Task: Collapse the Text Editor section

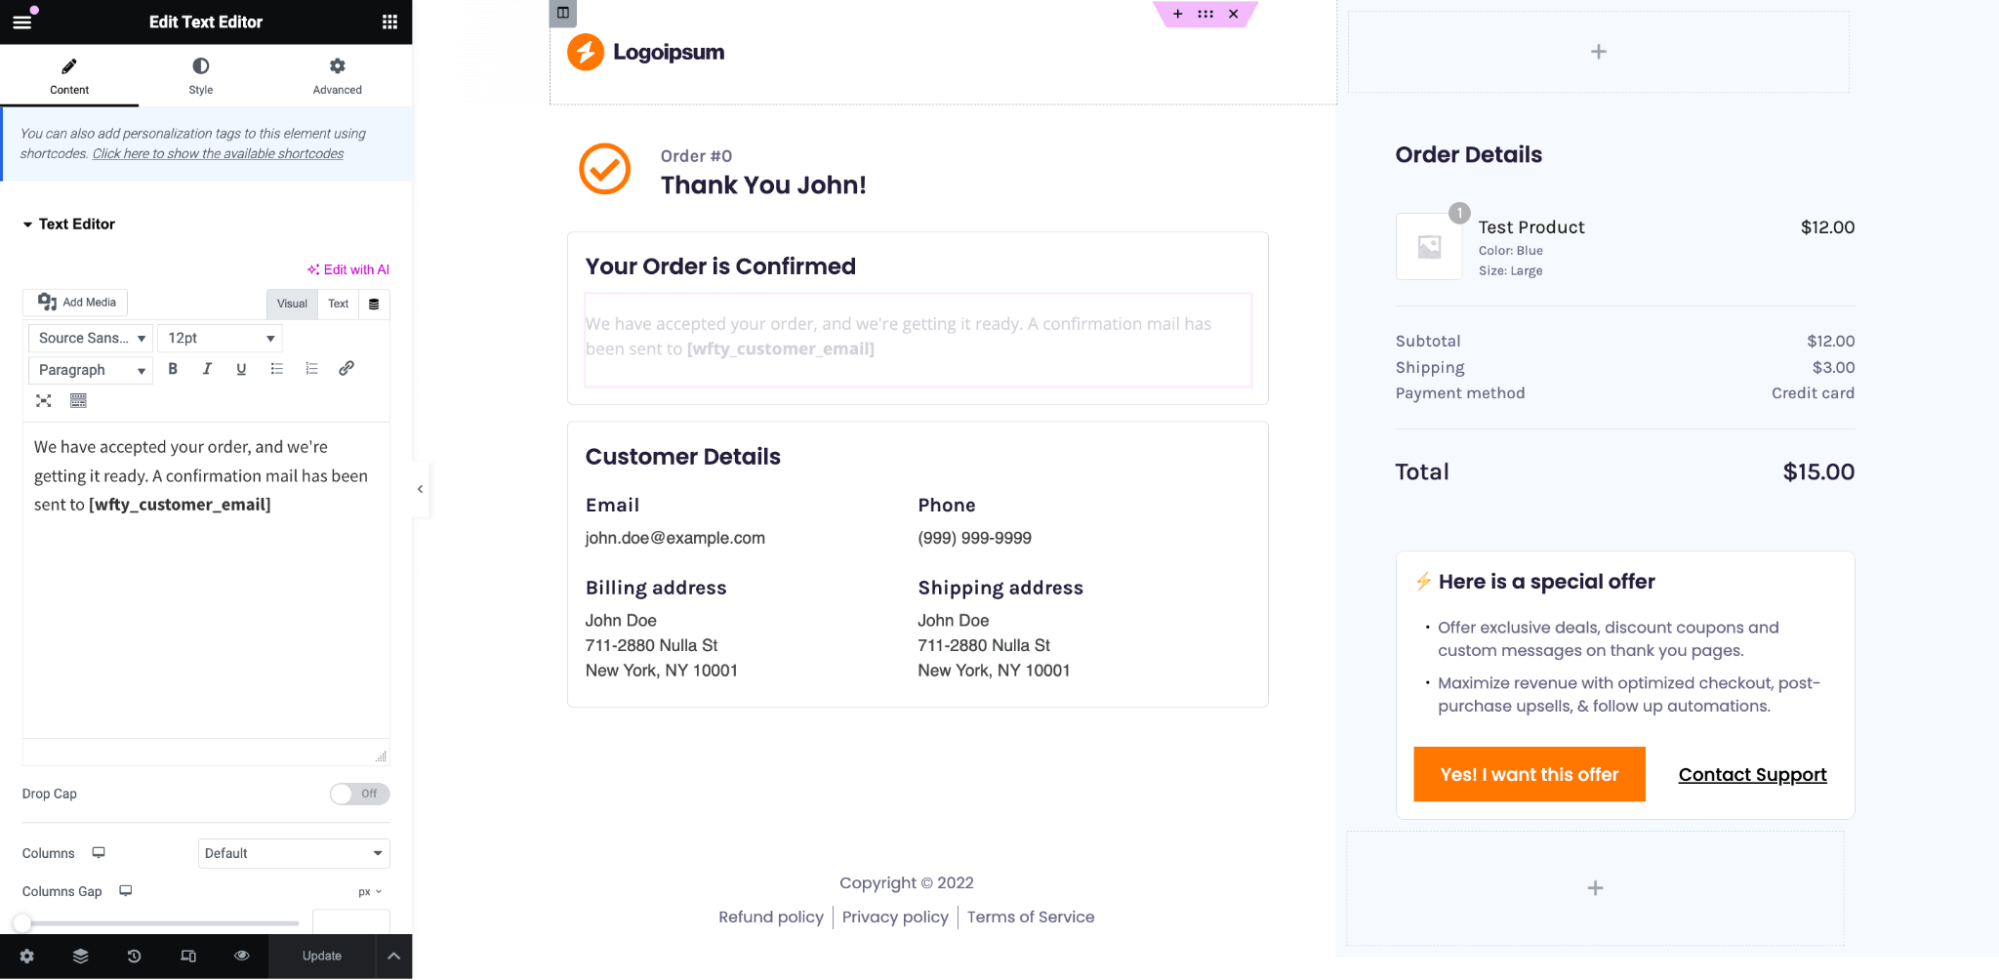Action: [69, 224]
